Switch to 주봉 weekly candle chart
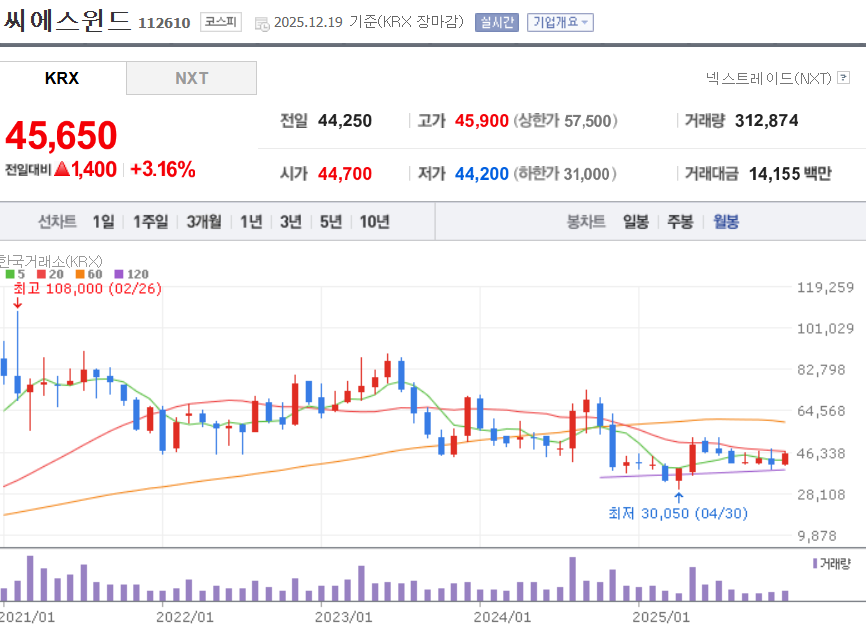 pyautogui.click(x=680, y=221)
